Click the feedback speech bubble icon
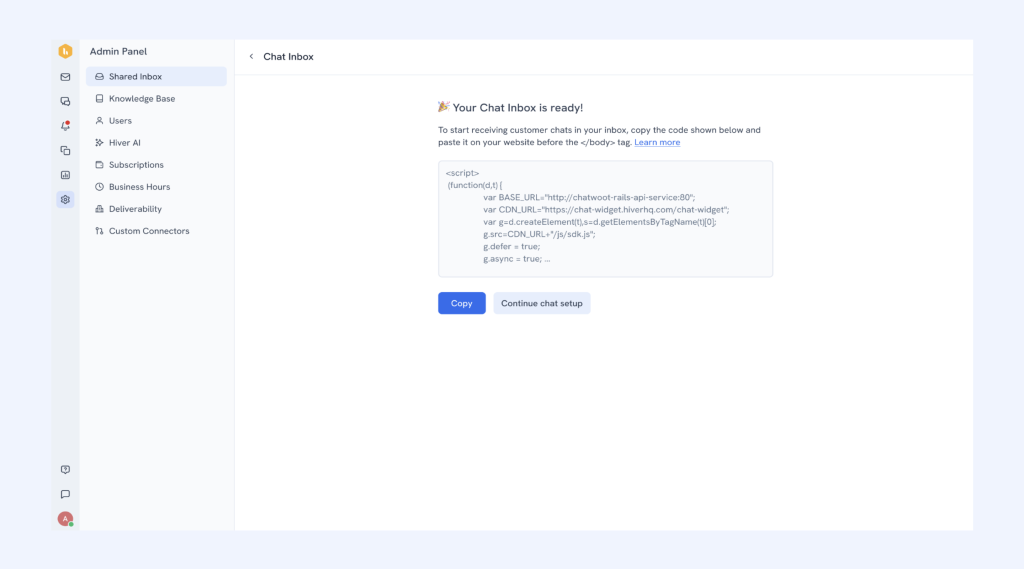 (65, 494)
